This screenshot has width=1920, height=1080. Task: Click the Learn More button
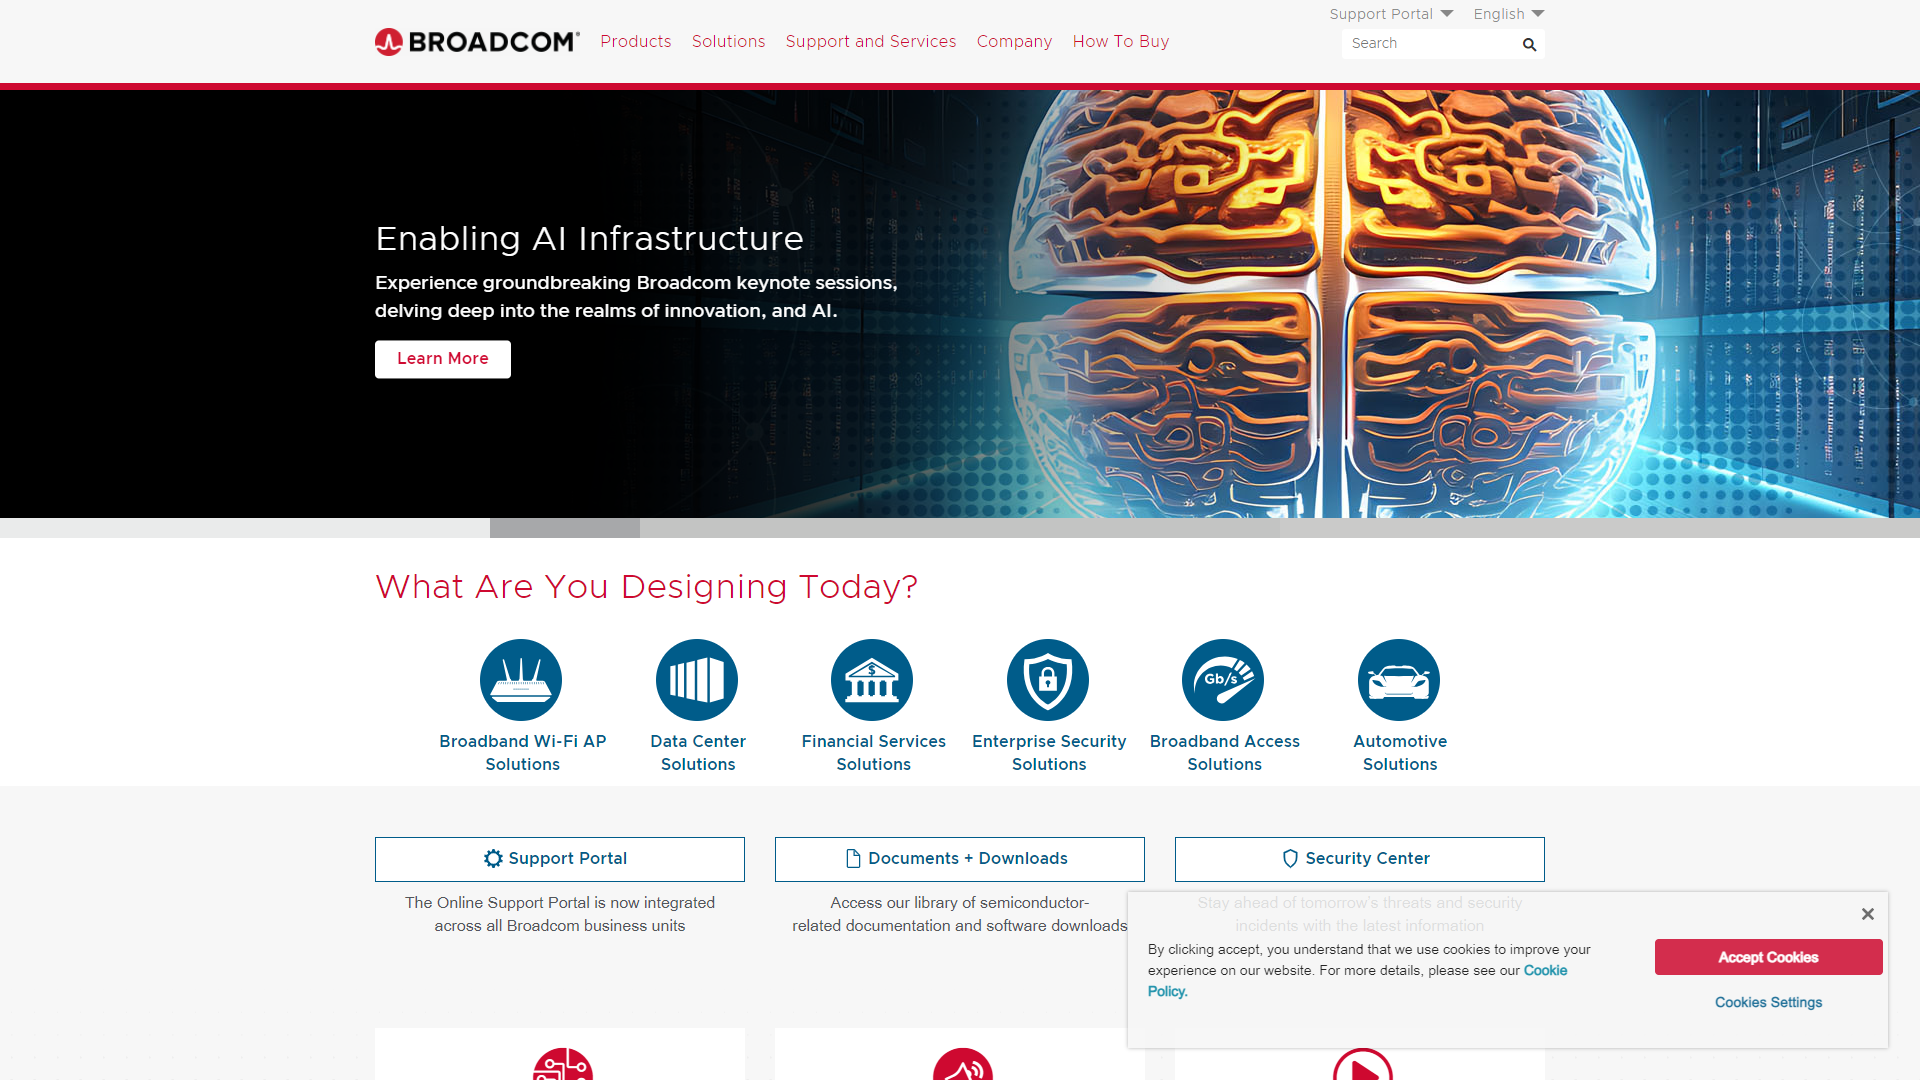click(442, 359)
